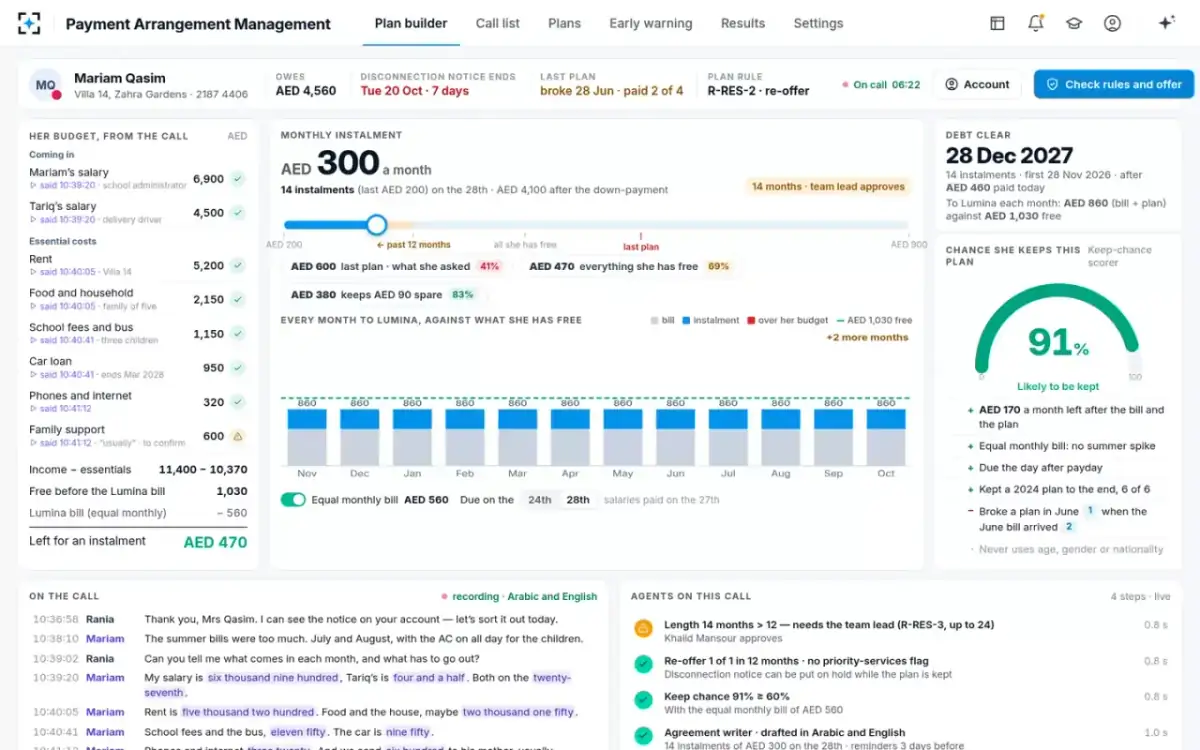1200x750 pixels.
Task: Click Mariam Qasim's MQ avatar
Action: click(x=45, y=85)
